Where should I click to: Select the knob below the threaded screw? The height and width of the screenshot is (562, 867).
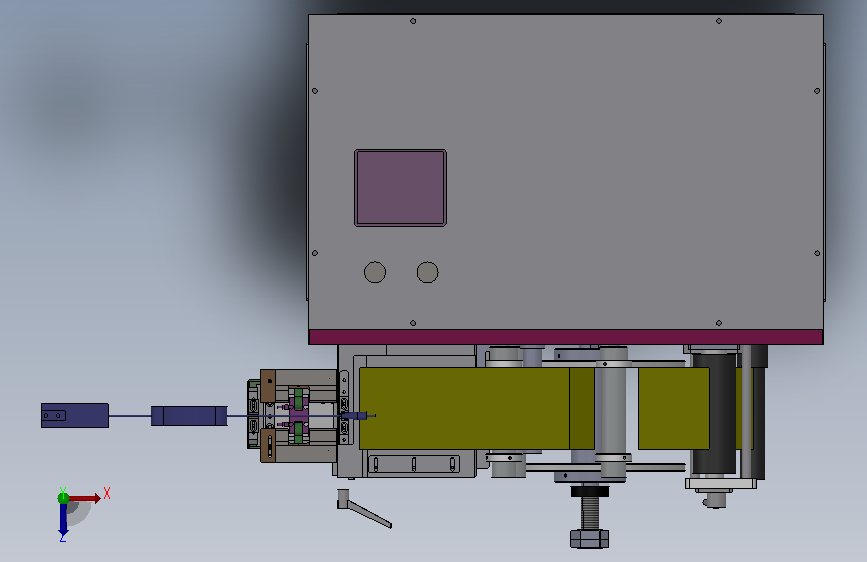pos(589,539)
